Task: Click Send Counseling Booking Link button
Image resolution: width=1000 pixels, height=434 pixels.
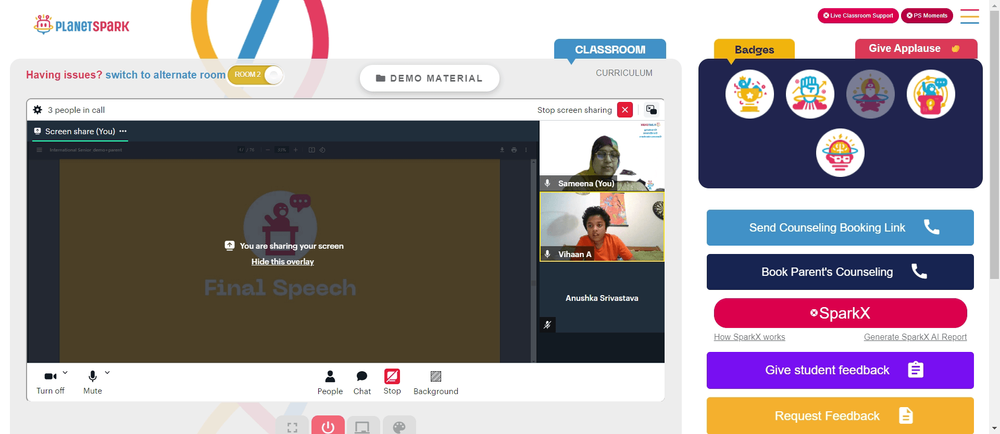Action: pos(840,228)
